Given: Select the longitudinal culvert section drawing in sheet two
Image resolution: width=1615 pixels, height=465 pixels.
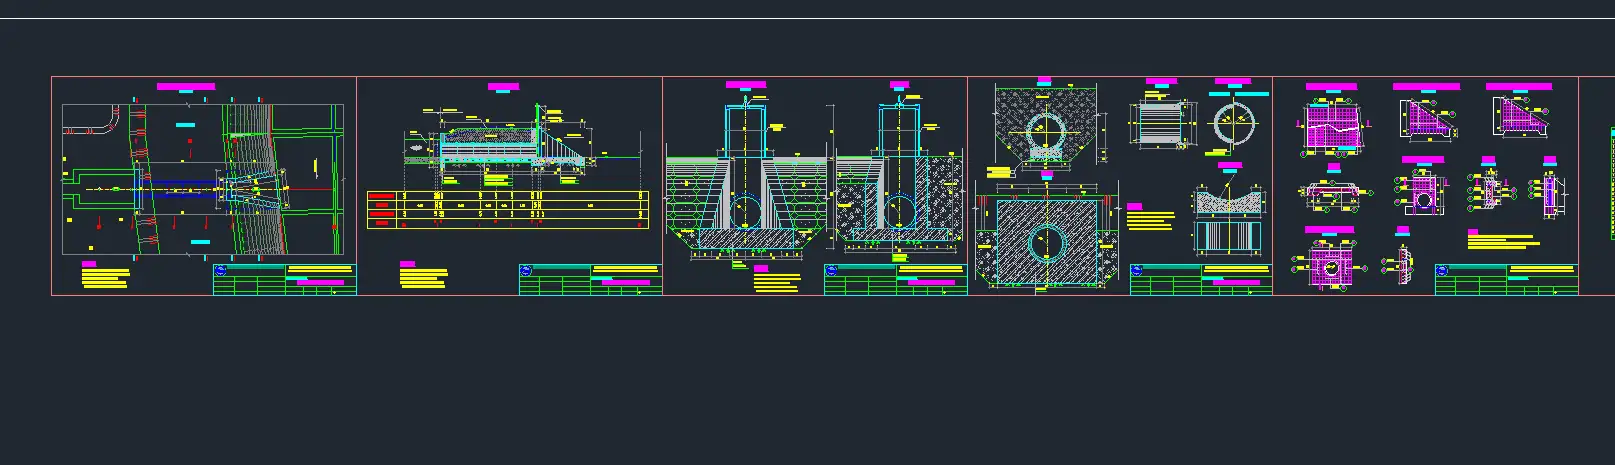Looking at the screenshot, I should coord(495,148).
